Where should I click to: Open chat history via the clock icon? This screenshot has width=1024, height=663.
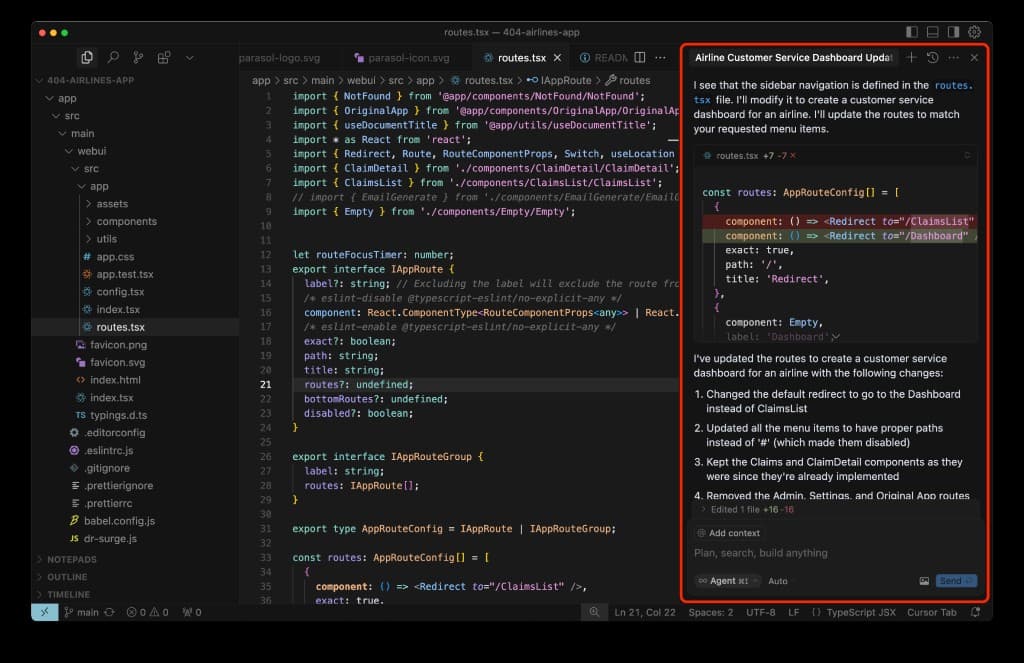tap(932, 58)
